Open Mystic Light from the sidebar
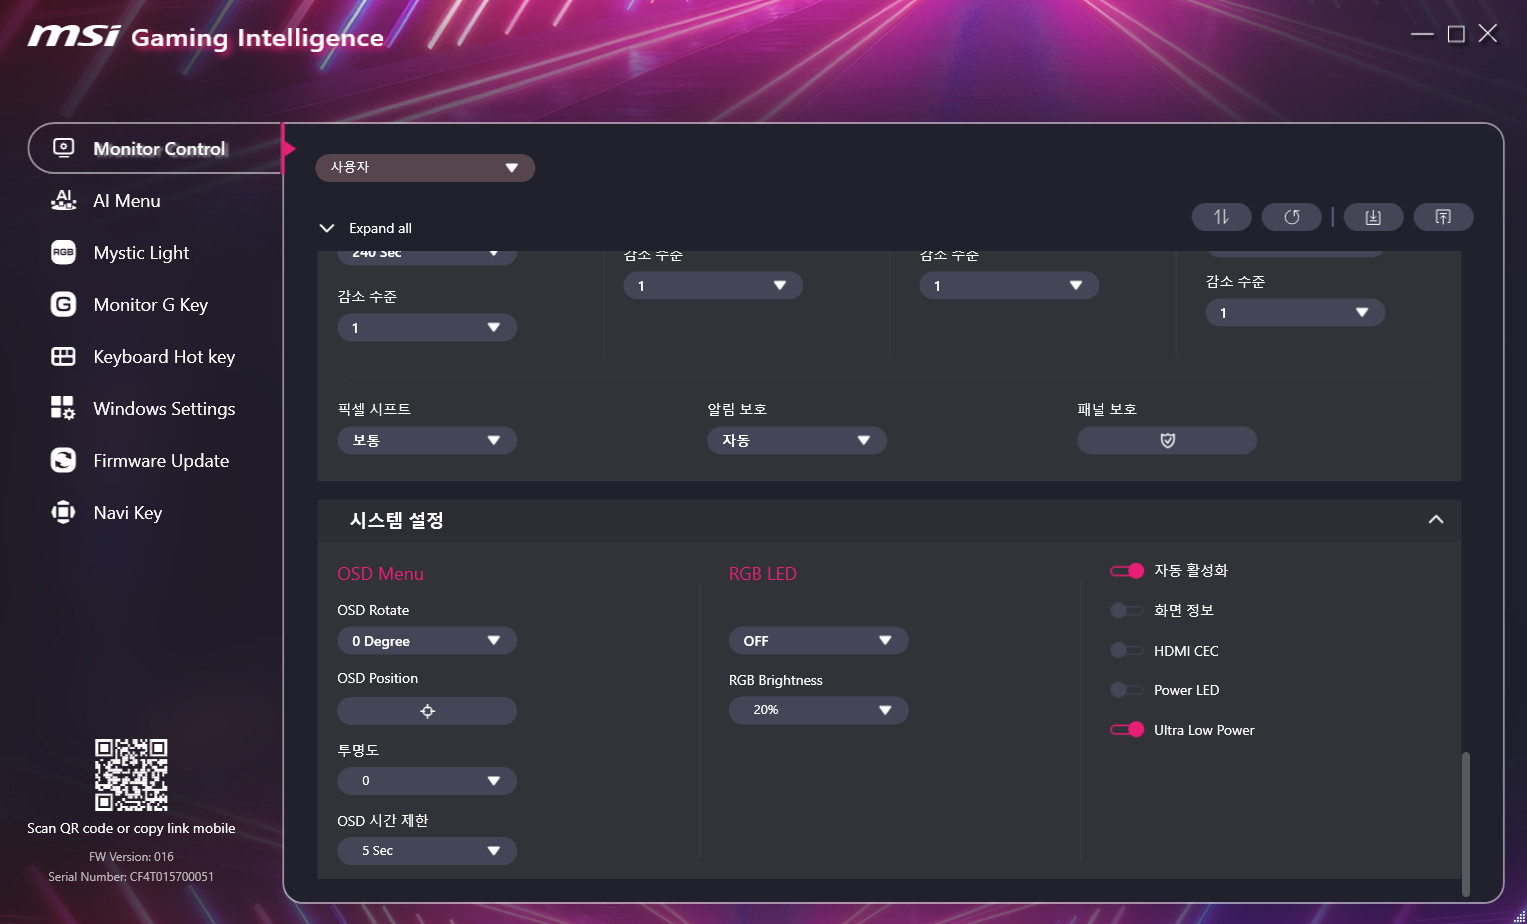 tap(141, 253)
